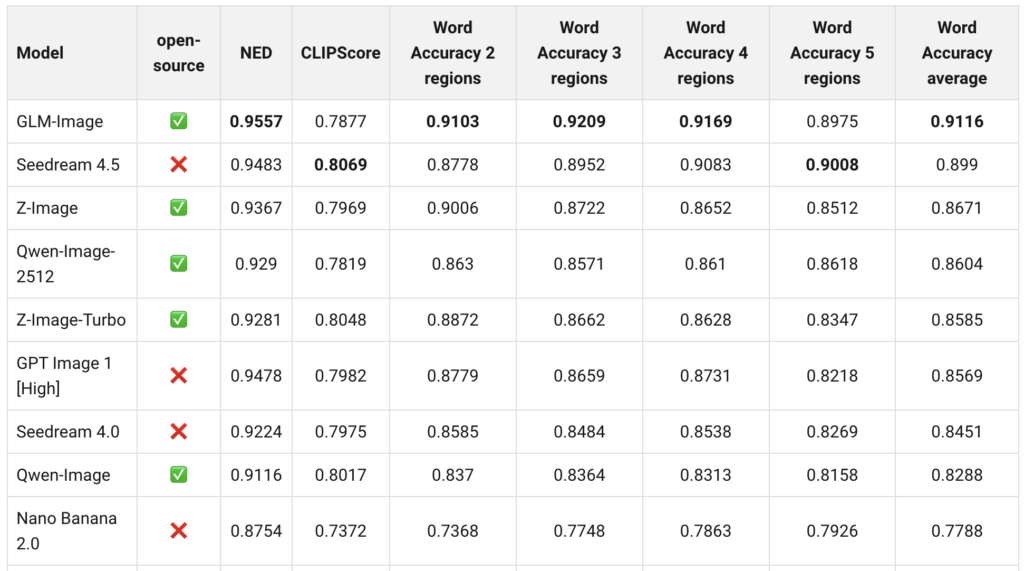Image resolution: width=1024 pixels, height=571 pixels.
Task: Select the GLM-Image model name cell
Action: pyautogui.click(x=60, y=121)
